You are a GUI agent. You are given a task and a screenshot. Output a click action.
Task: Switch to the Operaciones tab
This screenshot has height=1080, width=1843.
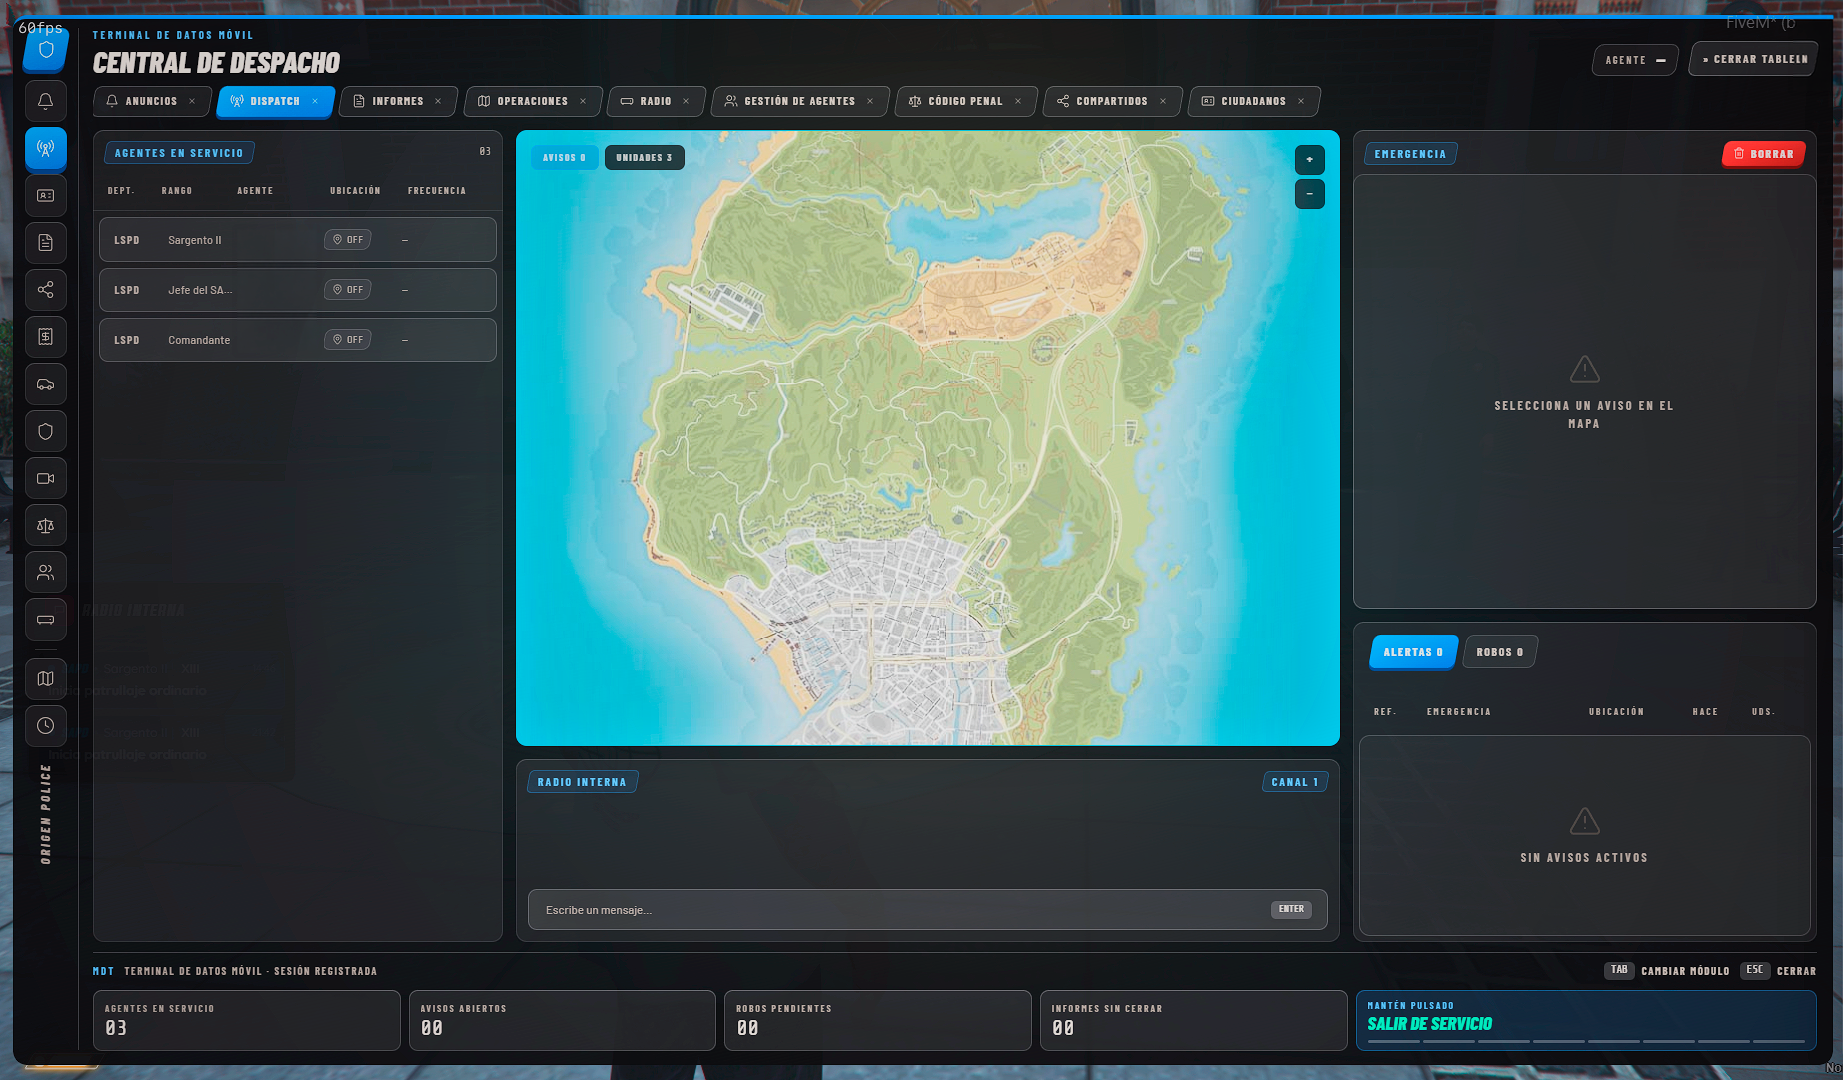click(x=533, y=101)
